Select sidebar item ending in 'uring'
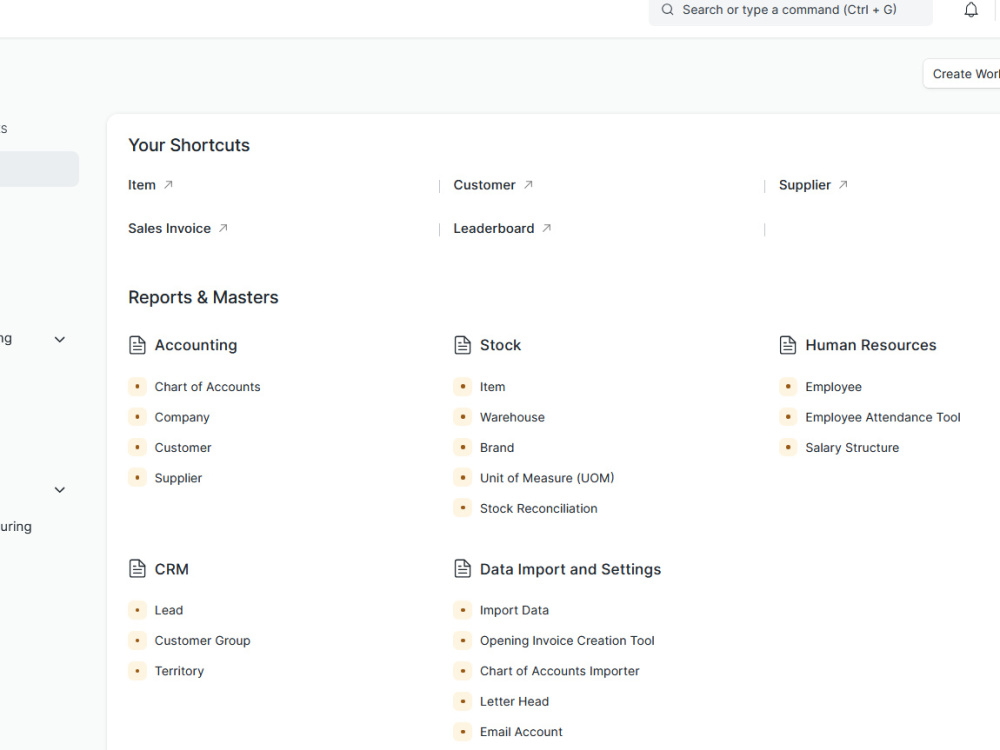The height and width of the screenshot is (750, 1000). (16, 527)
